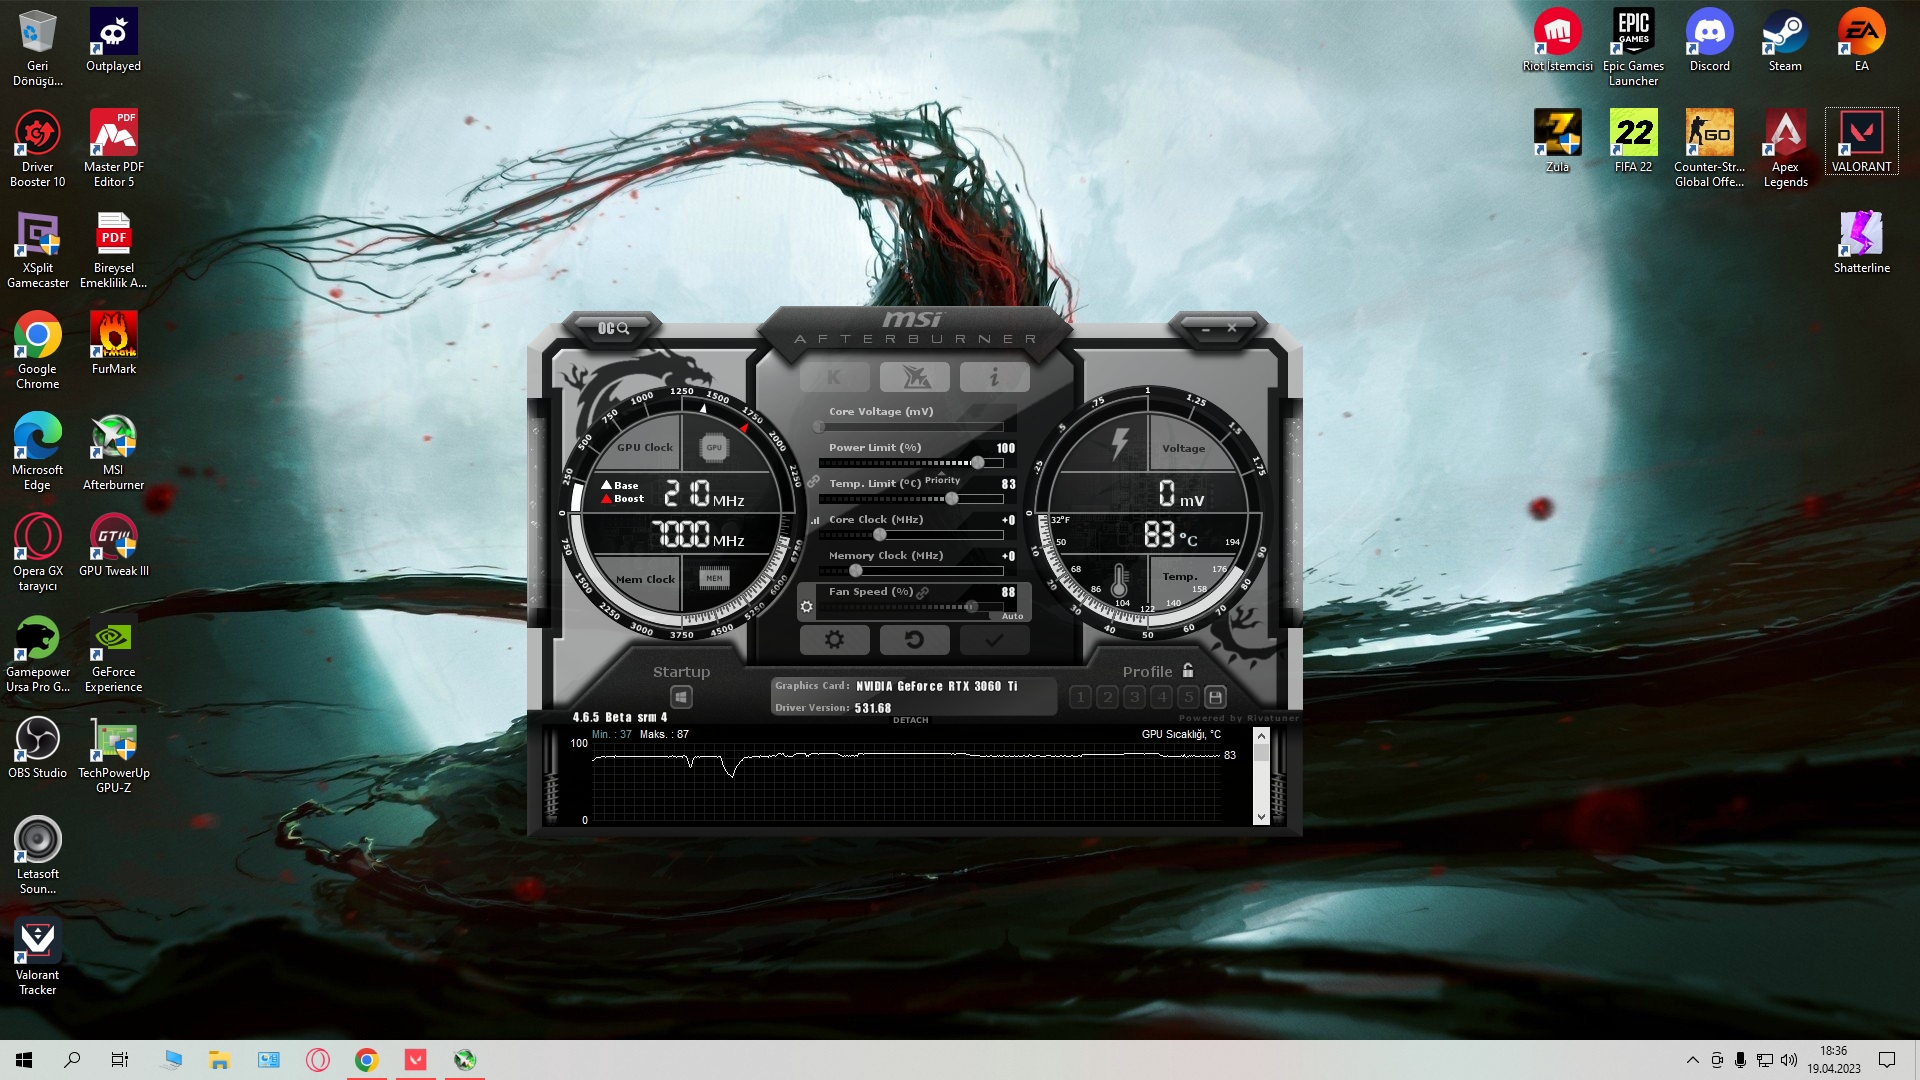The height and width of the screenshot is (1080, 1920).
Task: Toggle Apply at Windows Startup button
Action: pos(681,697)
